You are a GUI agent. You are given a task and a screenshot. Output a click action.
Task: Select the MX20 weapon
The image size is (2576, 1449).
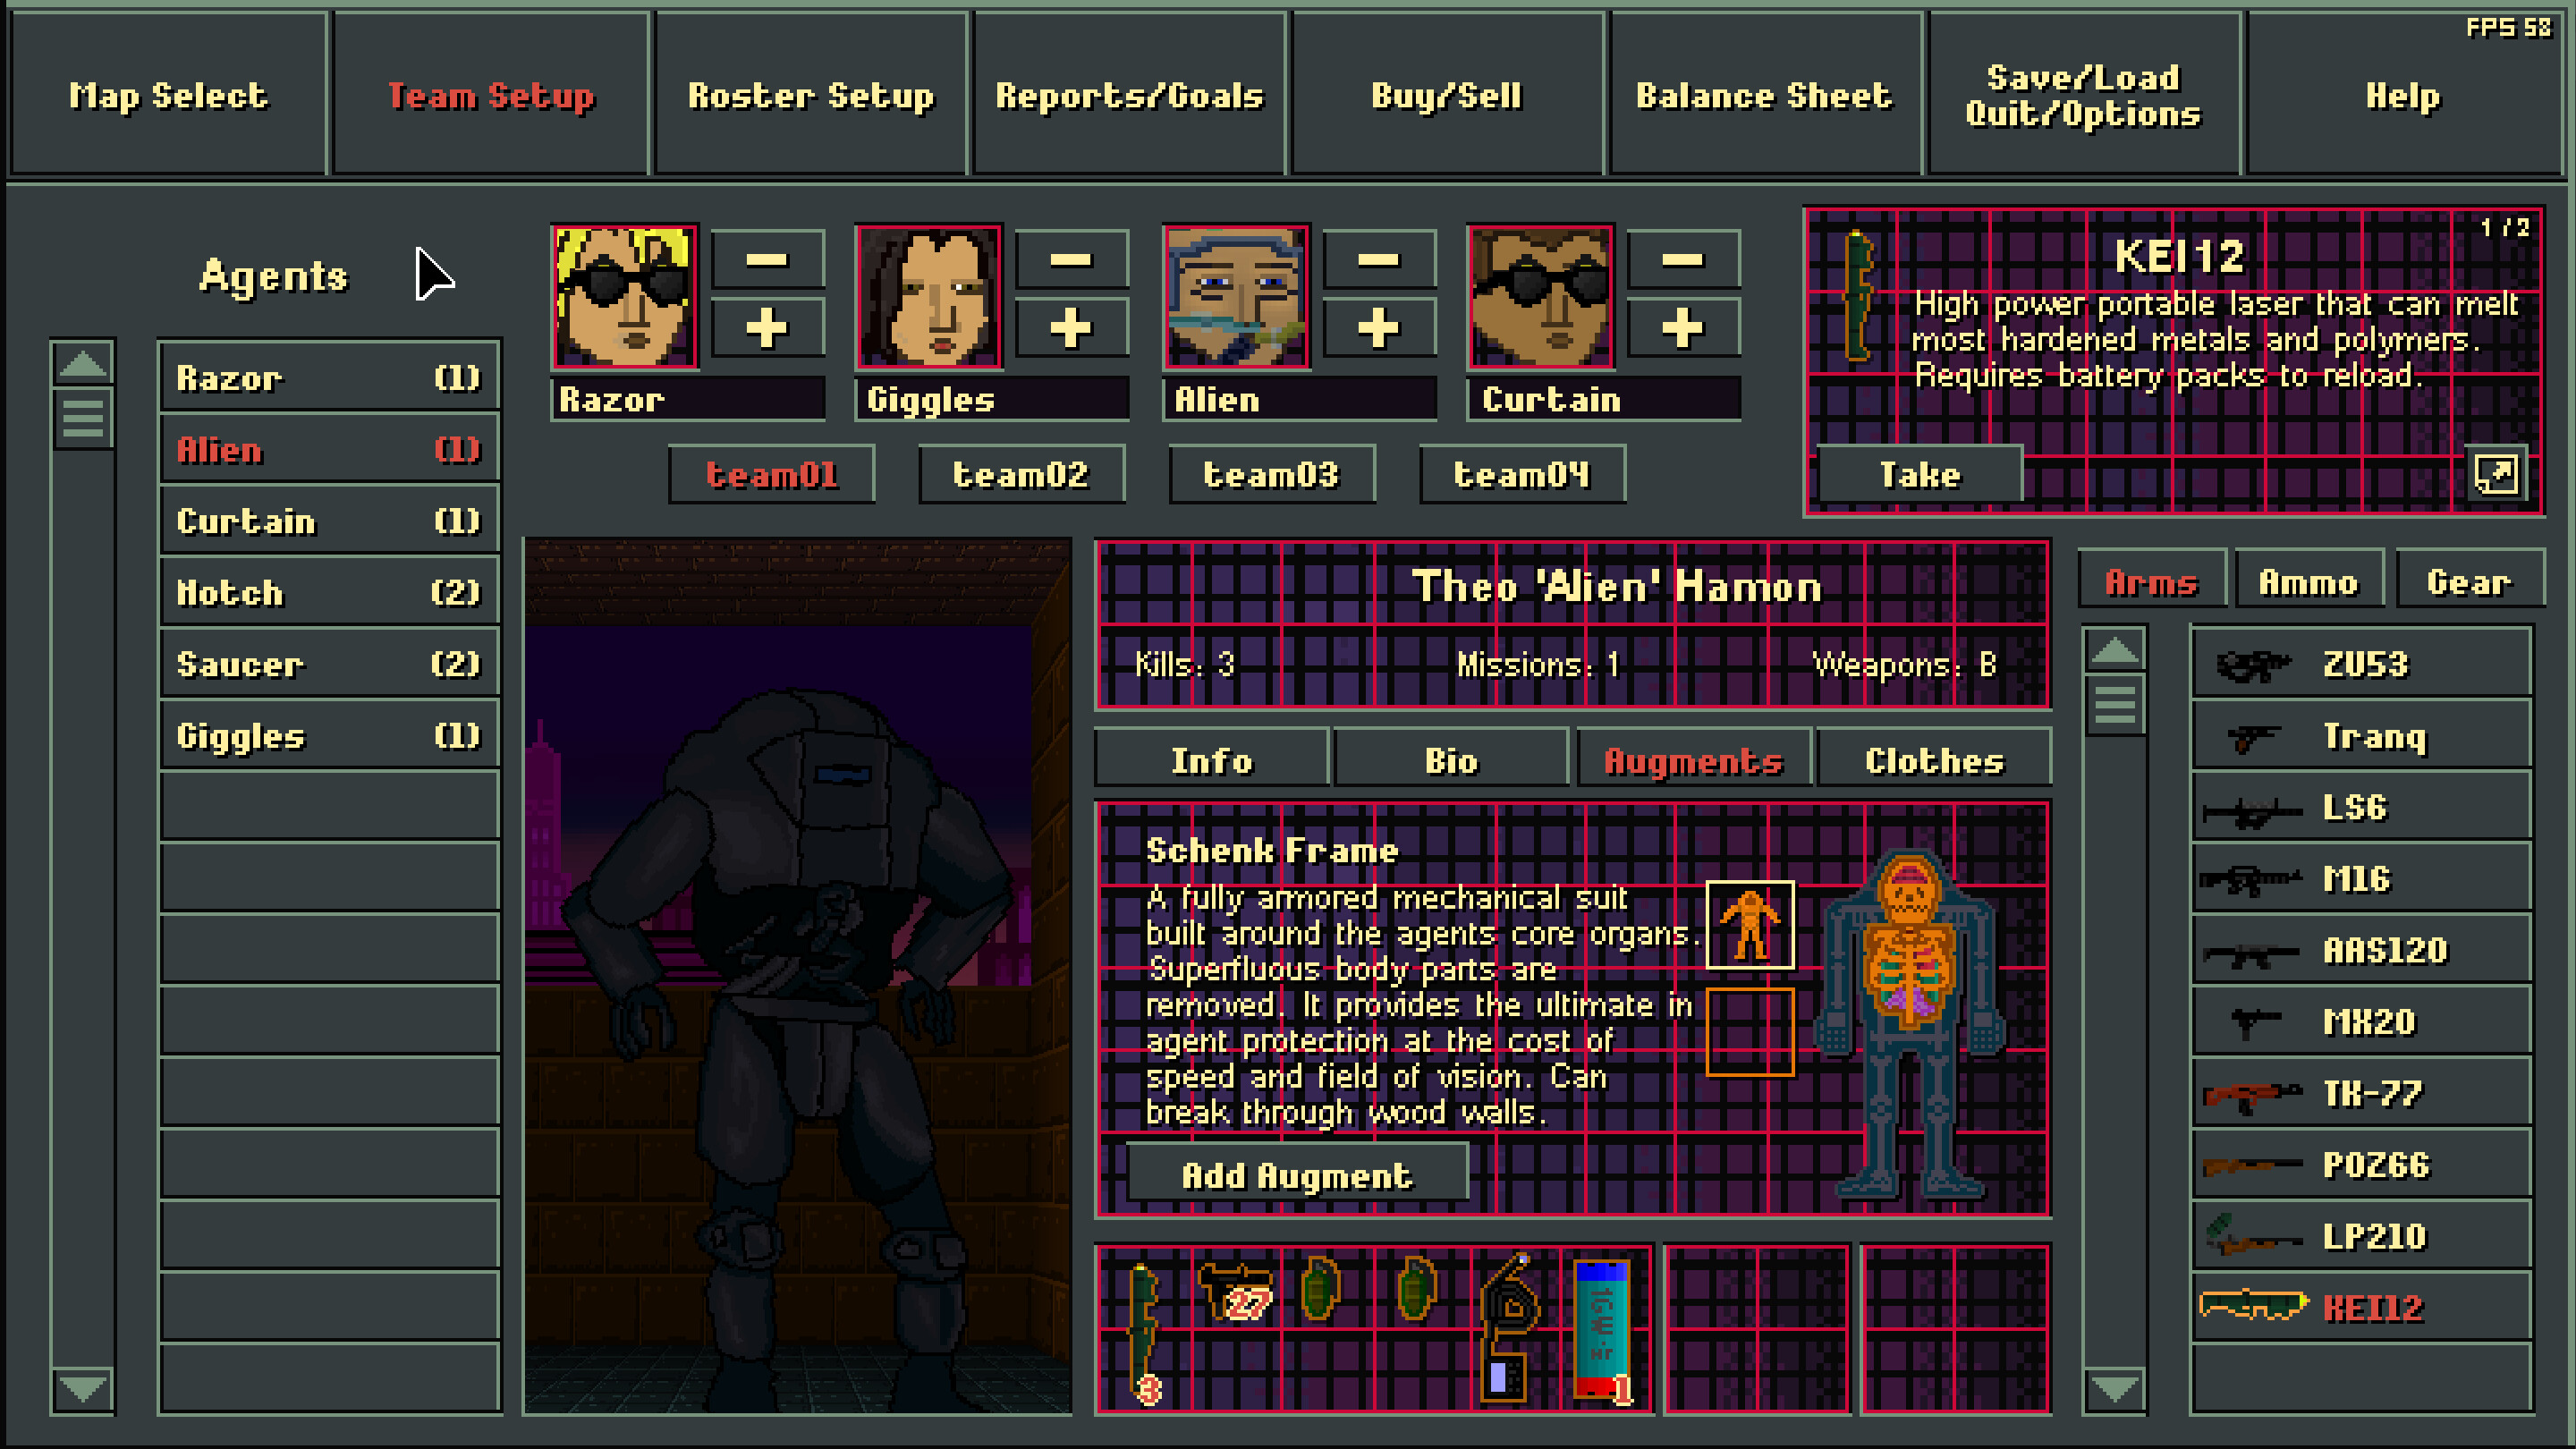click(x=2361, y=1022)
